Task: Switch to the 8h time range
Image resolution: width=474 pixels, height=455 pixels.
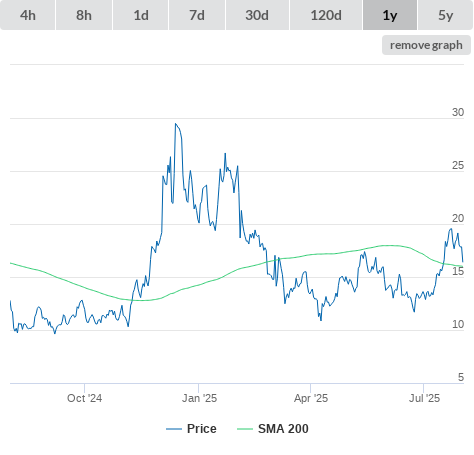Action: click(84, 15)
